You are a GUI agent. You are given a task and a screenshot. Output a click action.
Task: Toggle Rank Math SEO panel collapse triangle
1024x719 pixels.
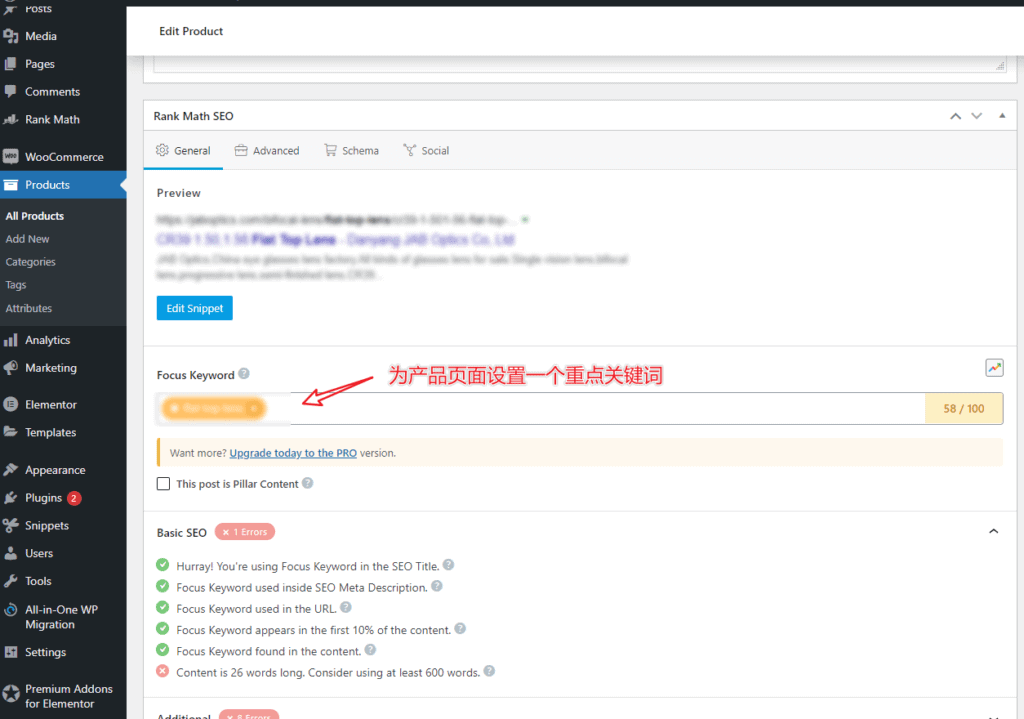pos(1002,116)
